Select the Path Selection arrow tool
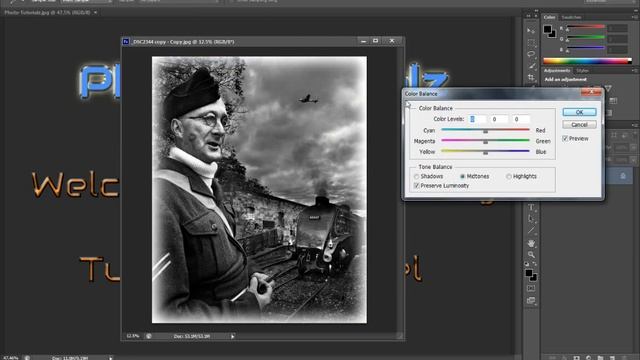The width and height of the screenshot is (640, 360). pyautogui.click(x=531, y=219)
